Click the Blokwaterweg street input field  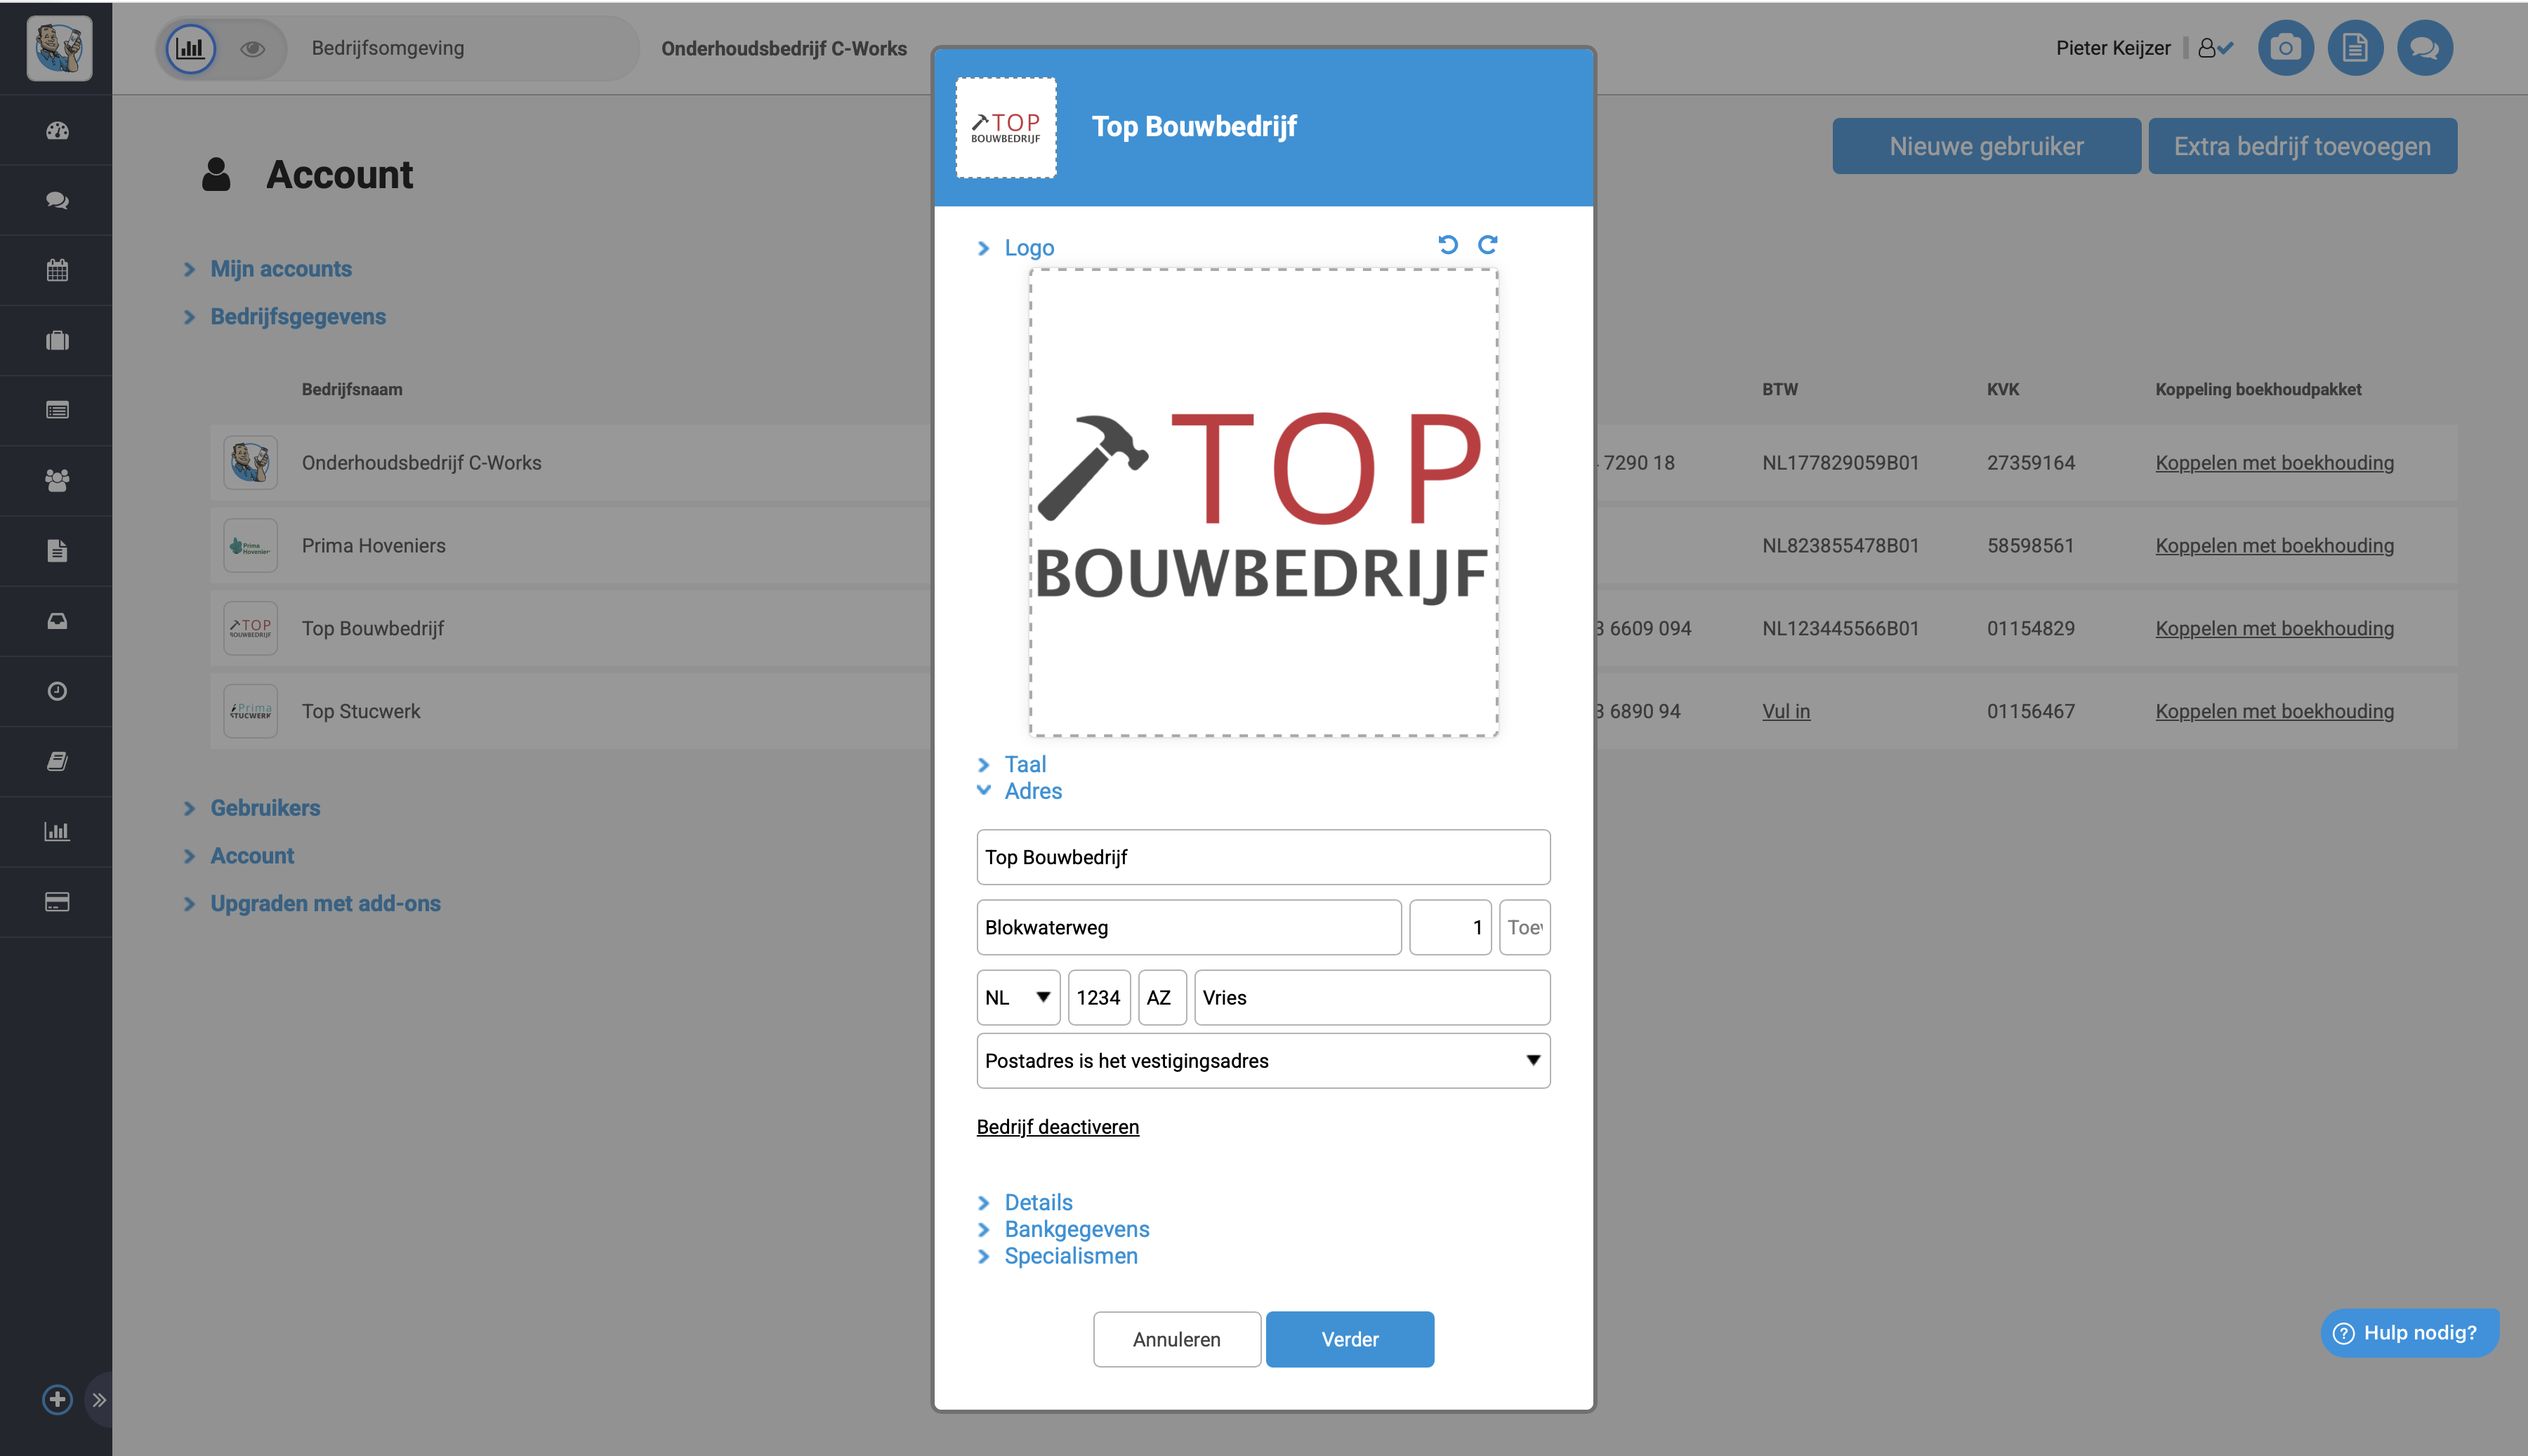1188,927
